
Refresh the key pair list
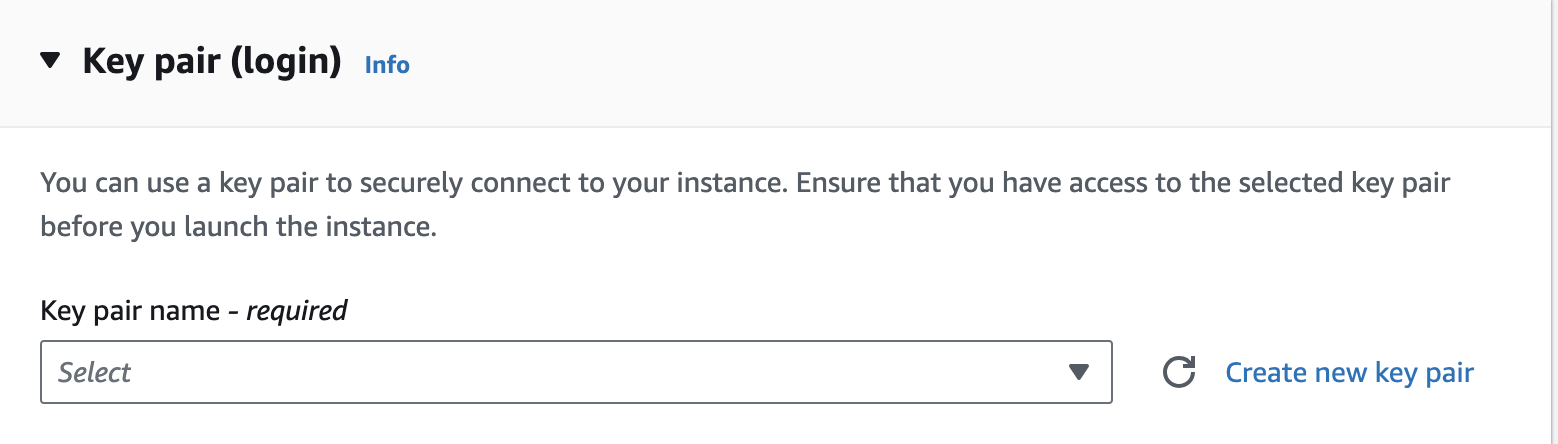click(x=1179, y=373)
